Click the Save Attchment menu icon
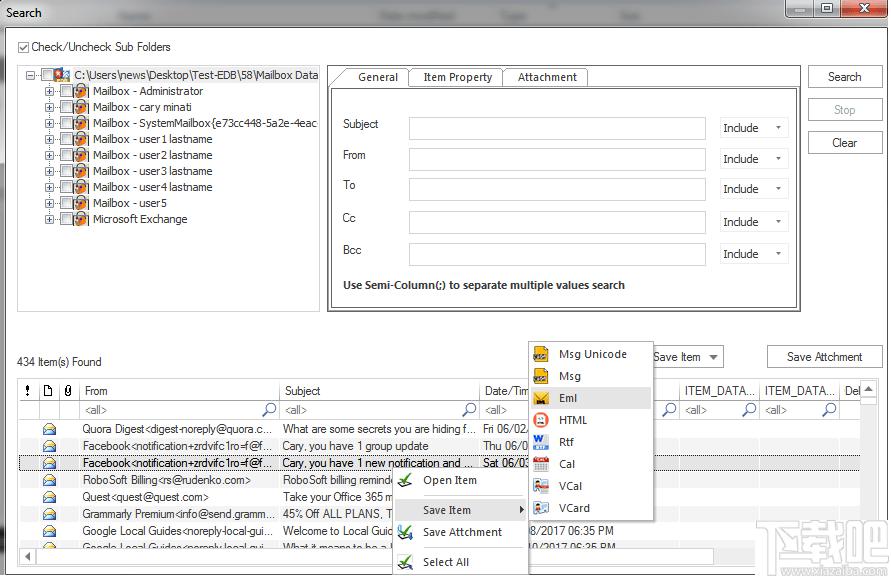Image resolution: width=891 pixels, height=576 pixels. (405, 532)
